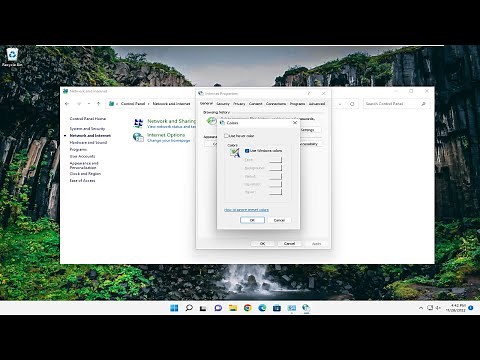This screenshot has height=360, width=480.
Task: Click the Internet Options globe icon
Action: point(138,137)
